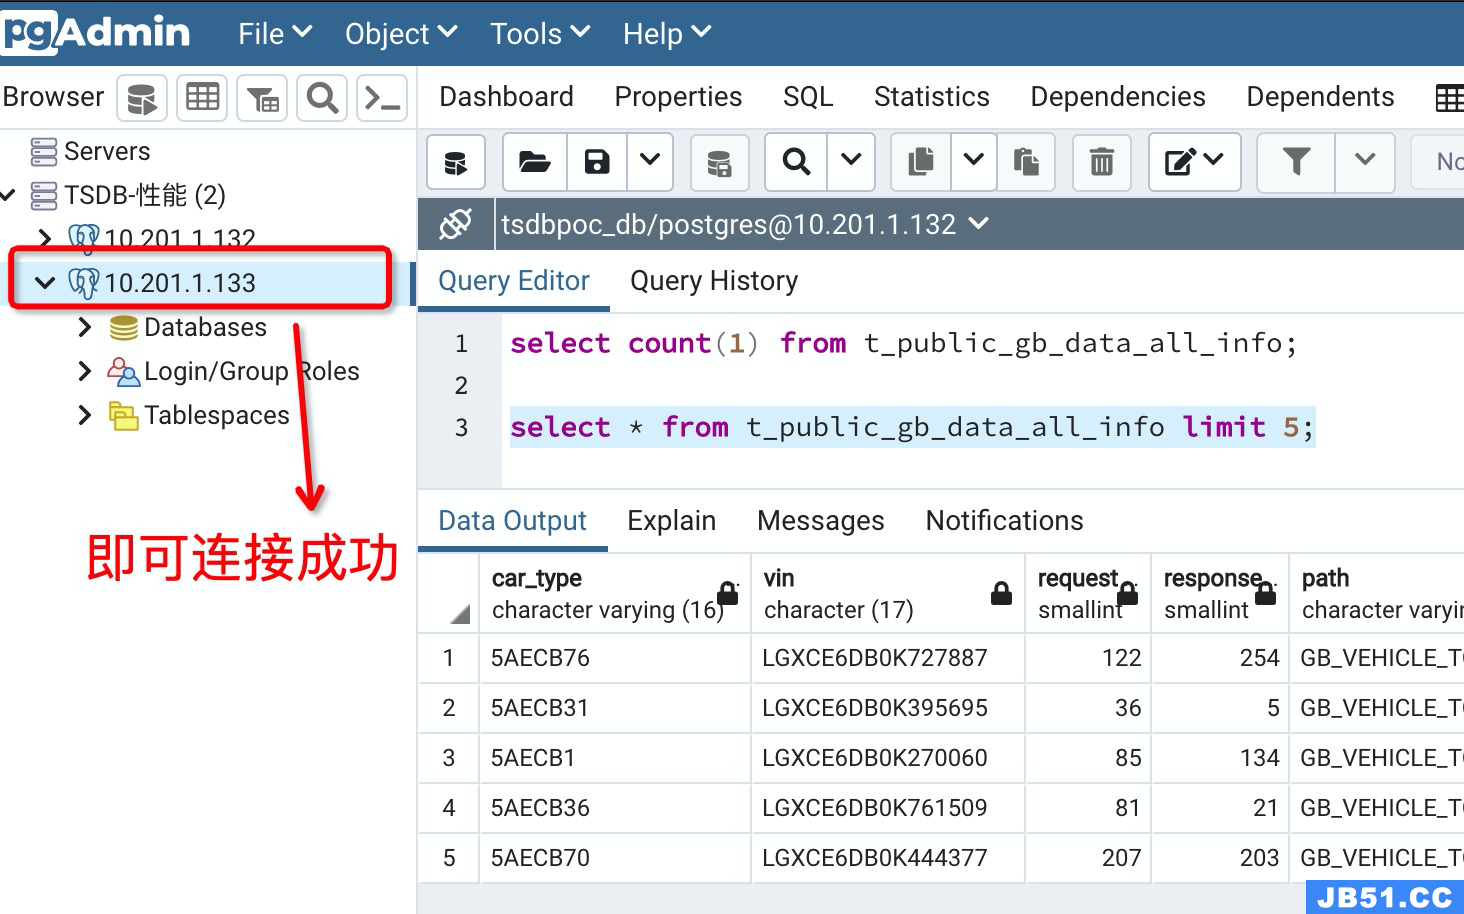Expand the Tablespaces node
1464x914 pixels.
[85, 415]
